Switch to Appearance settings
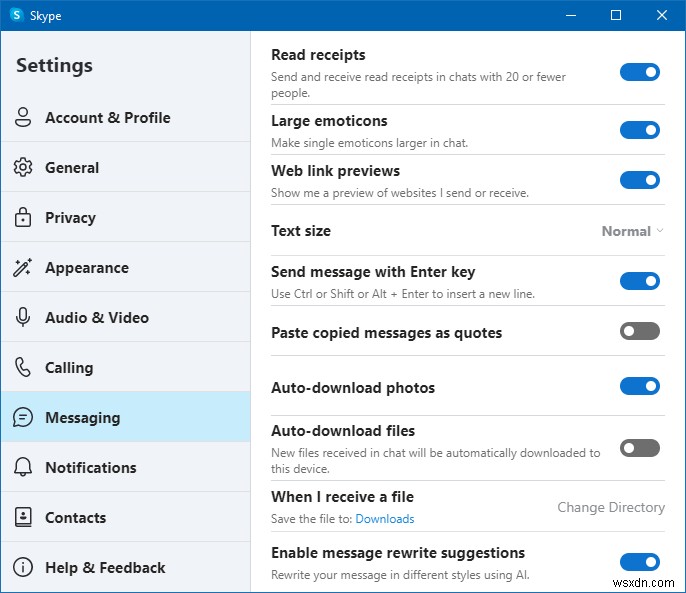Viewport: 686px width, 593px height. point(126,267)
